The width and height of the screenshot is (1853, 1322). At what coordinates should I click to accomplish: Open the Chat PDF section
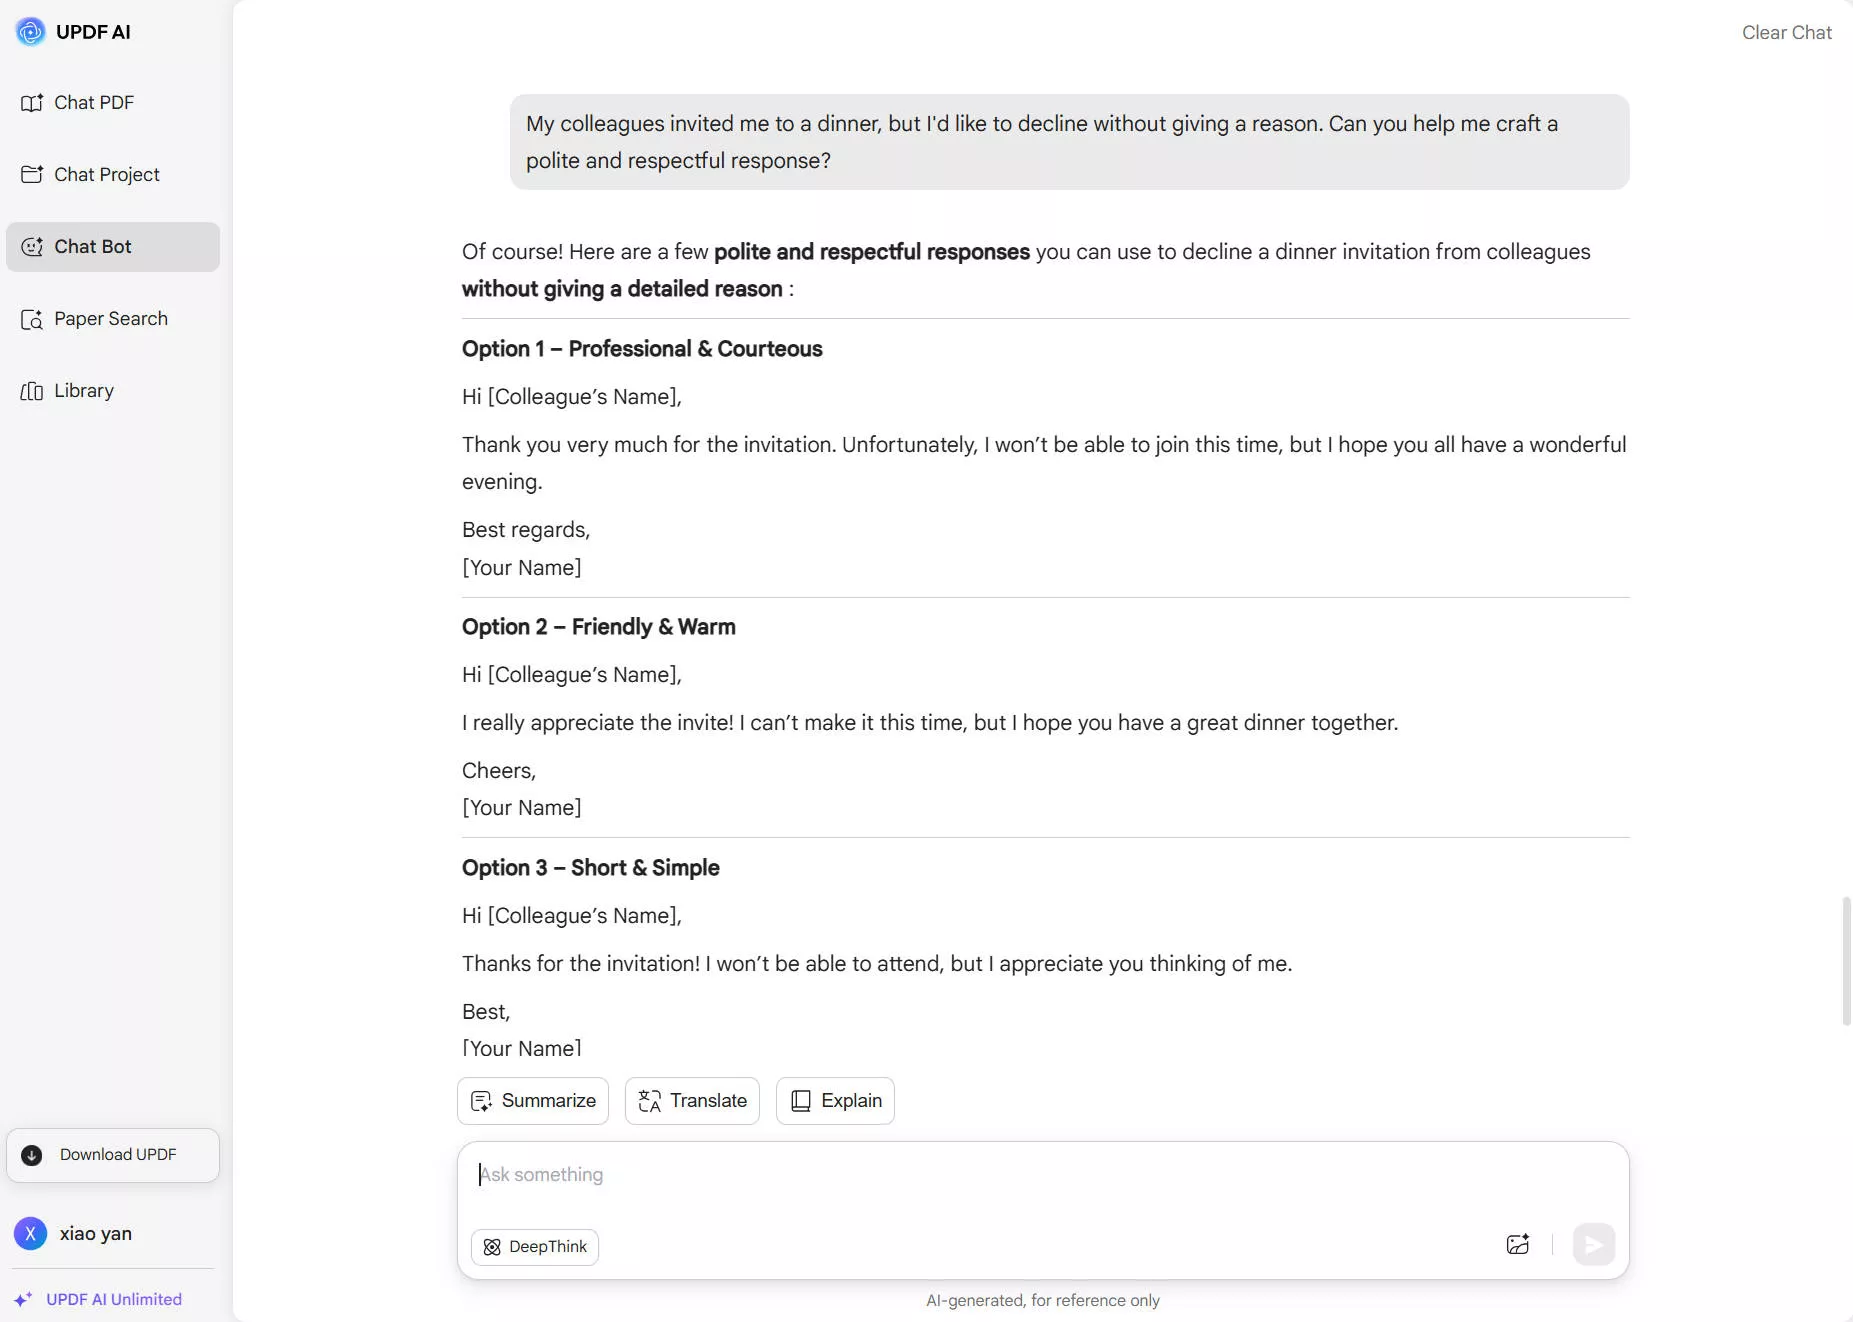[93, 103]
